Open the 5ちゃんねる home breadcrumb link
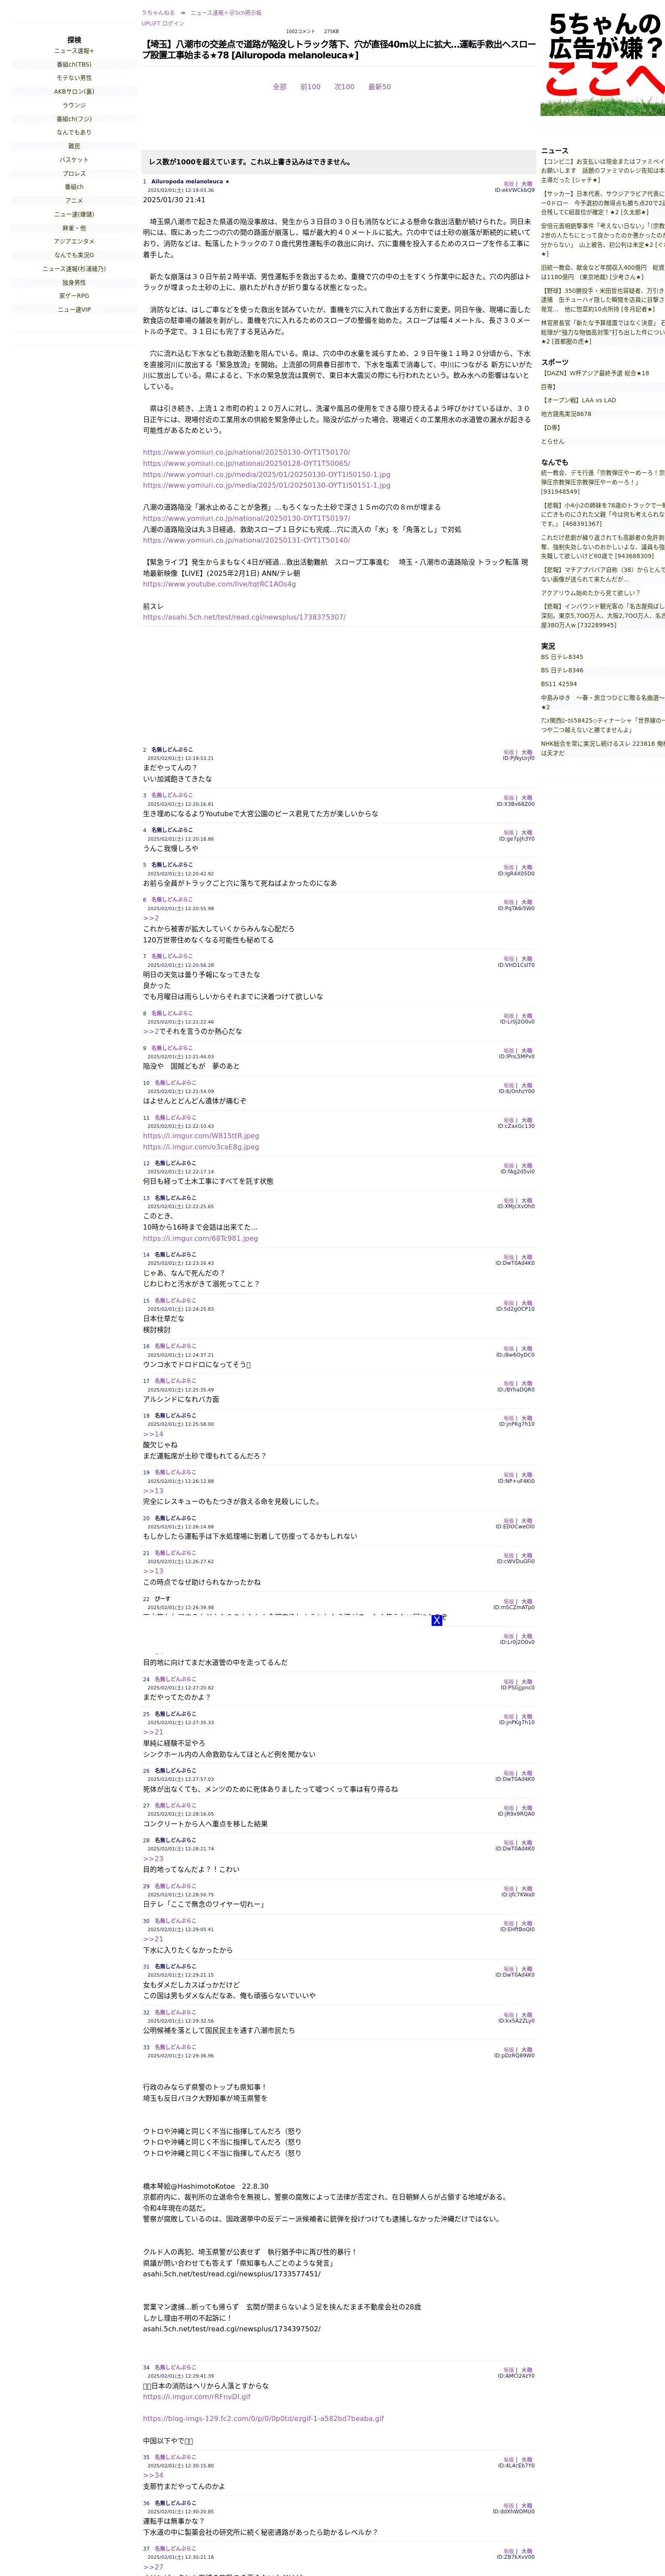665x2576 pixels. click(158, 13)
